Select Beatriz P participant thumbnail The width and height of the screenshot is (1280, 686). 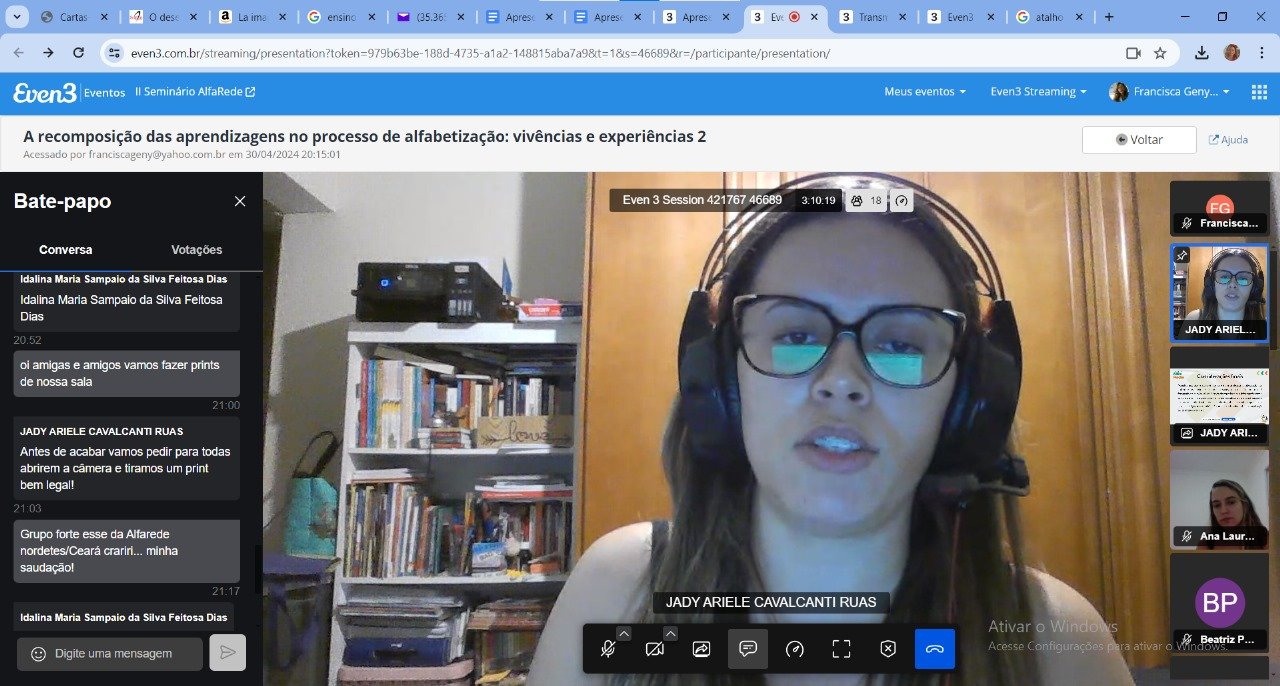(1219, 601)
